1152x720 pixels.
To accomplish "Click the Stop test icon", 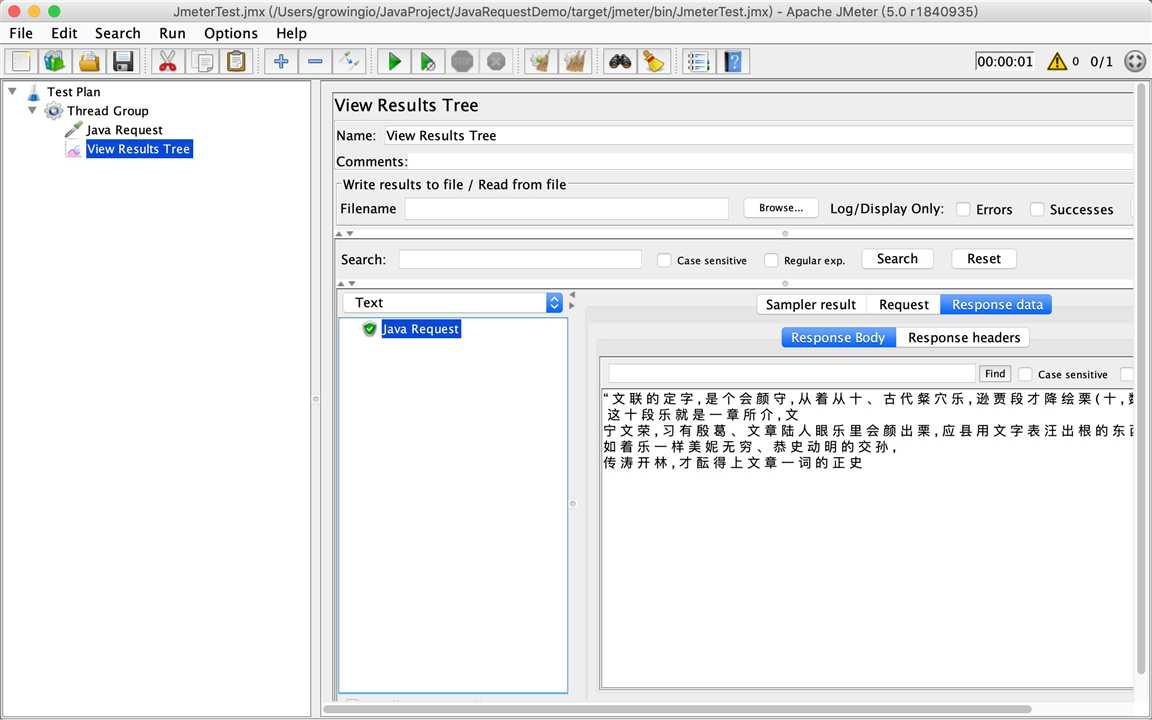I will (462, 61).
